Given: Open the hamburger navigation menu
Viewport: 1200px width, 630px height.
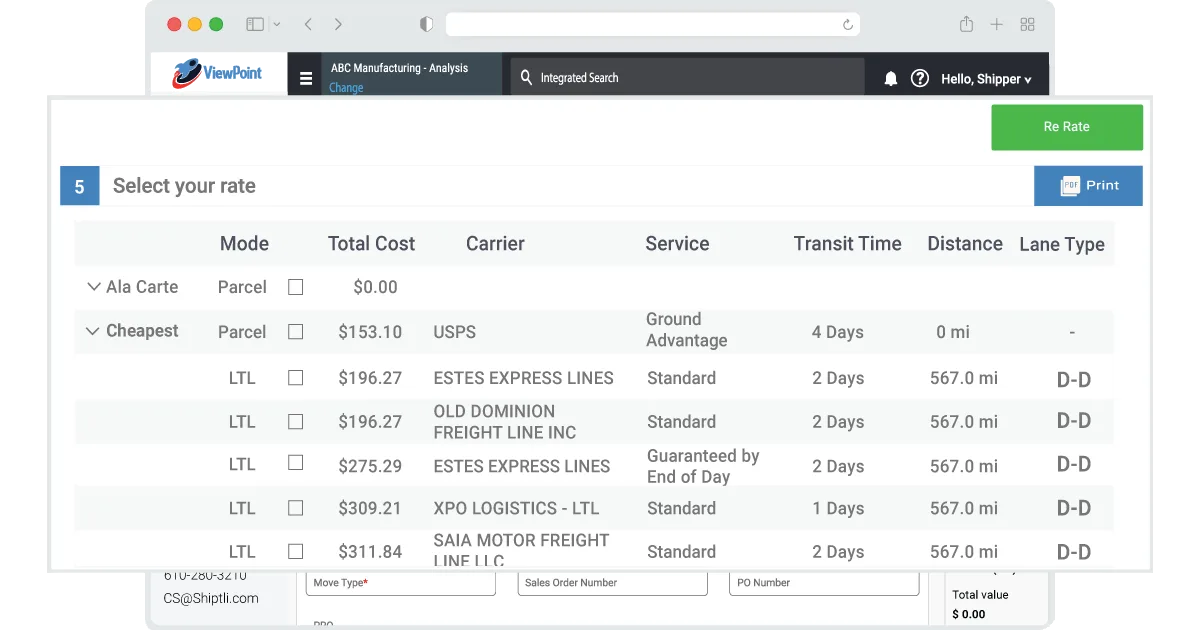Looking at the screenshot, I should 306,79.
